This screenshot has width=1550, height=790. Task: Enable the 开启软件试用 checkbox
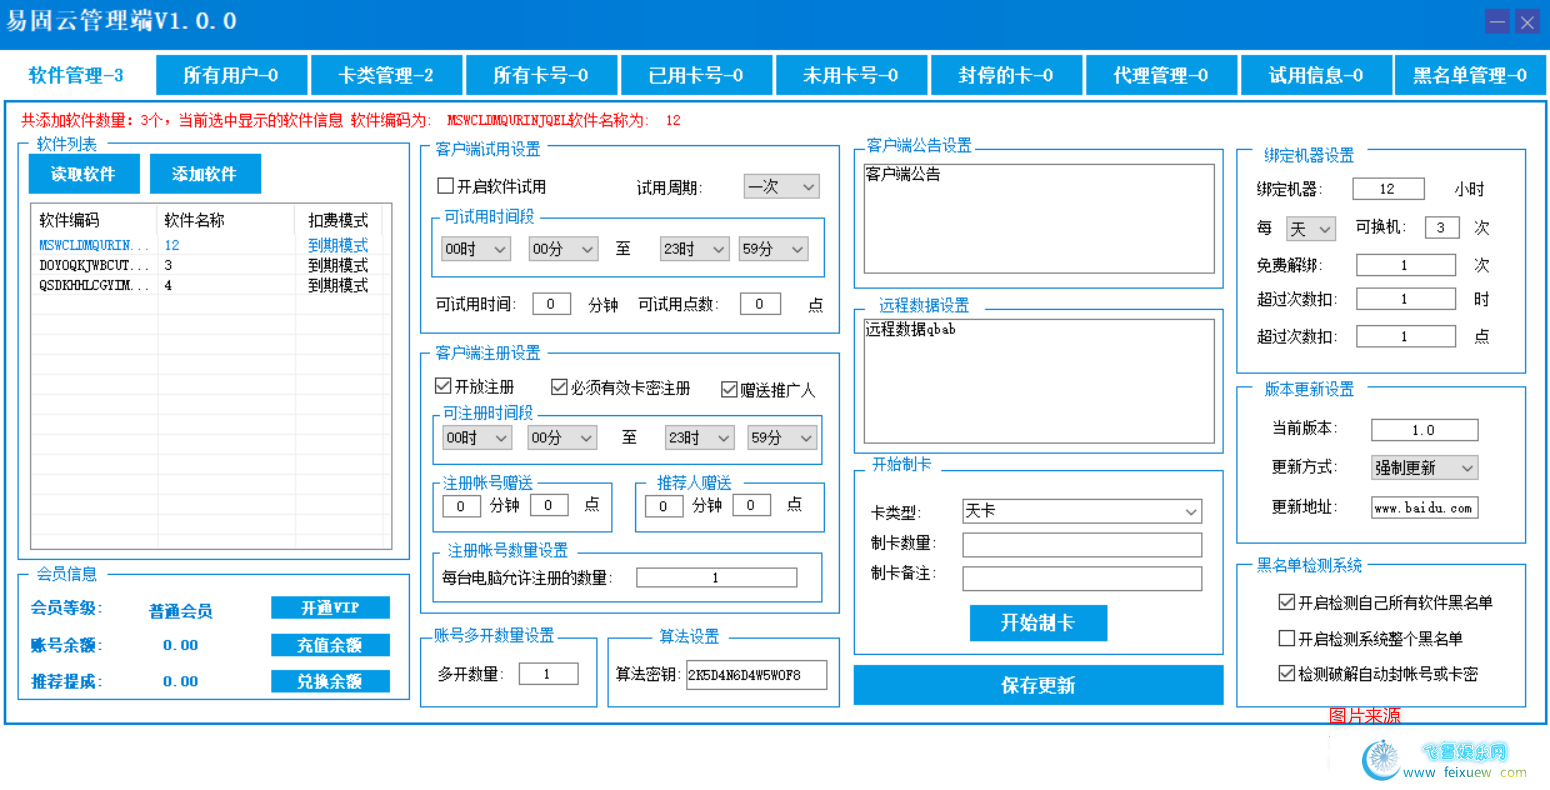point(446,186)
